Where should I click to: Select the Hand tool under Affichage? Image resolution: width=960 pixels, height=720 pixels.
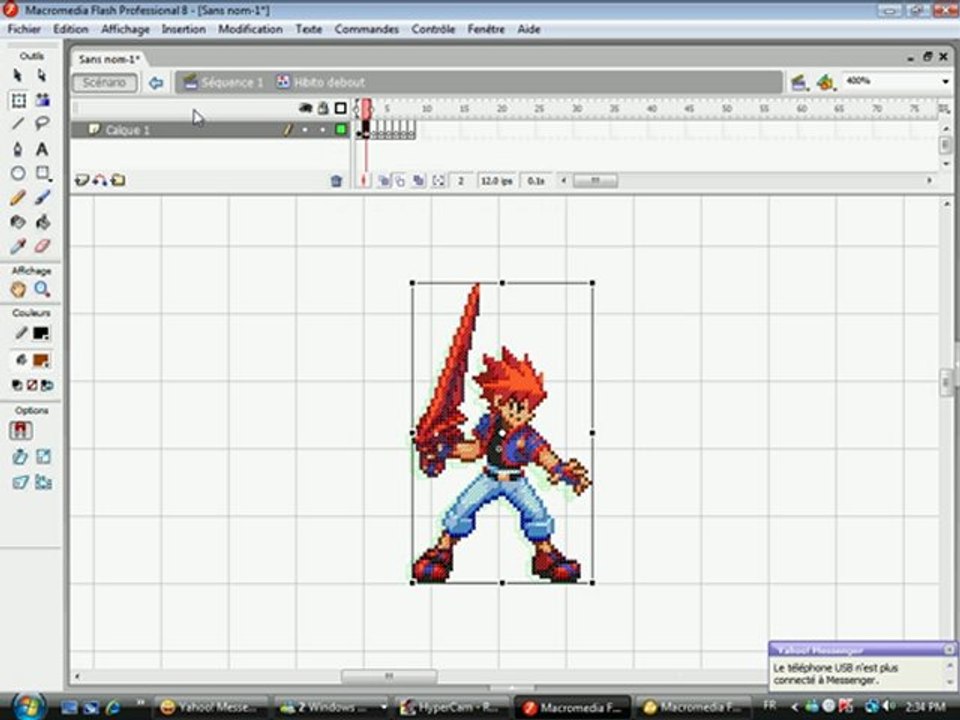18,290
